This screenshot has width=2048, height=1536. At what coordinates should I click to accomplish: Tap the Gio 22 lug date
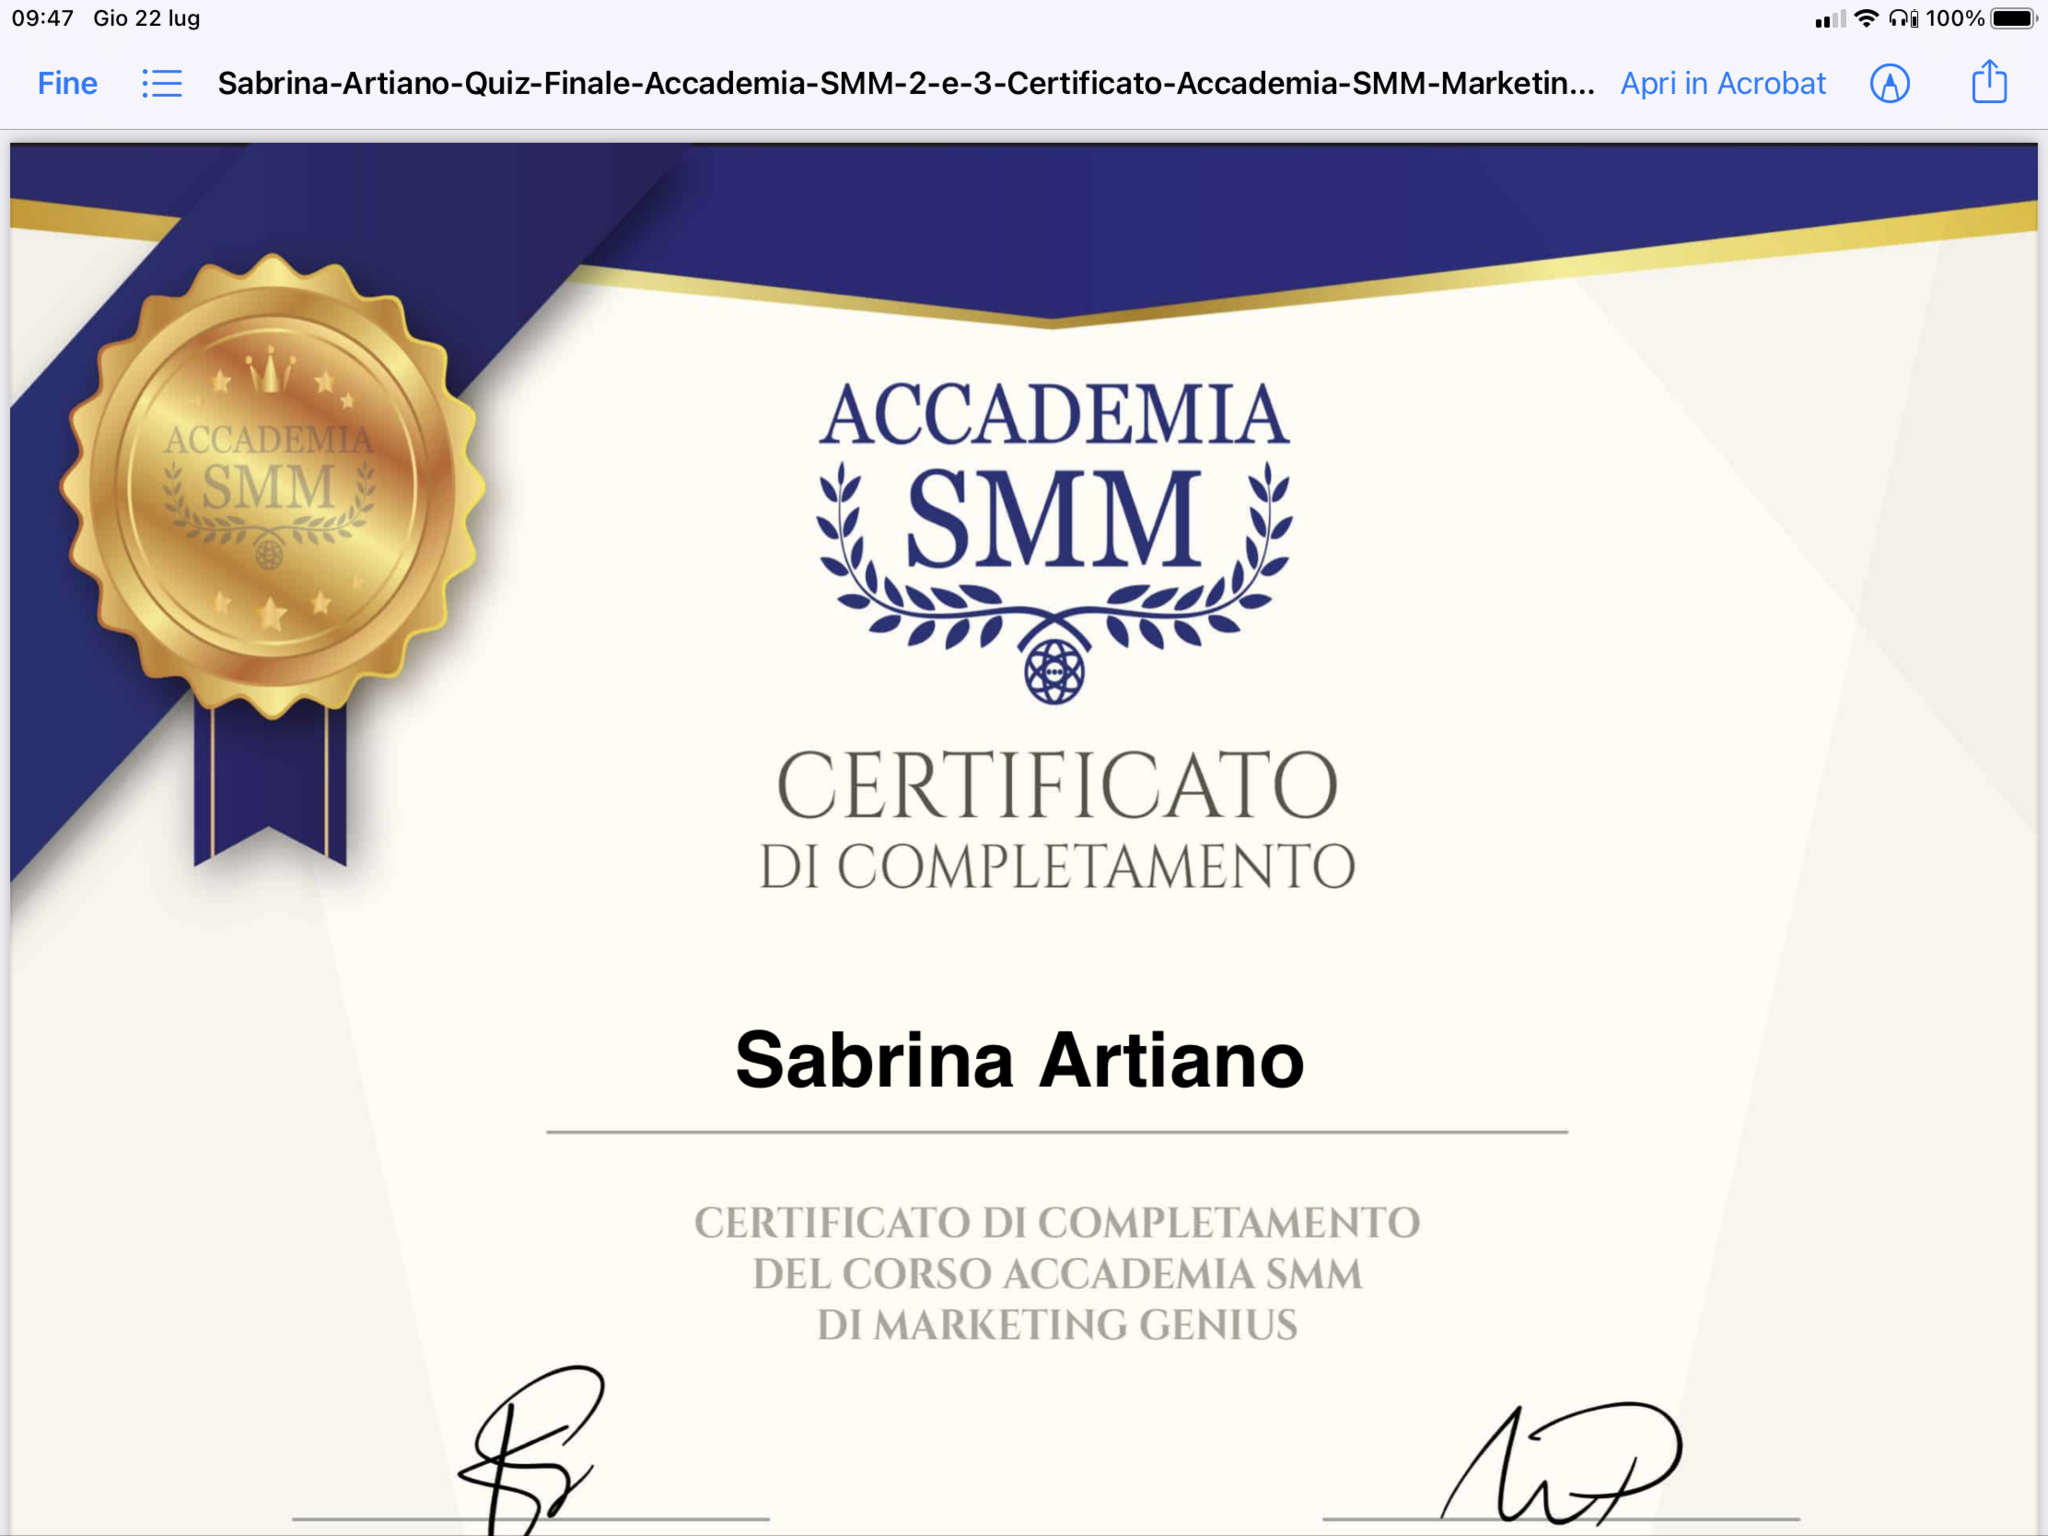146,18
